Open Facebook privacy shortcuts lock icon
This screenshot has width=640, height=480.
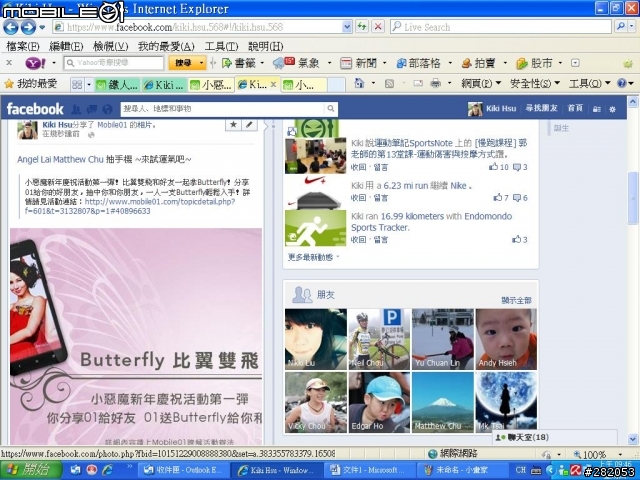(x=597, y=109)
